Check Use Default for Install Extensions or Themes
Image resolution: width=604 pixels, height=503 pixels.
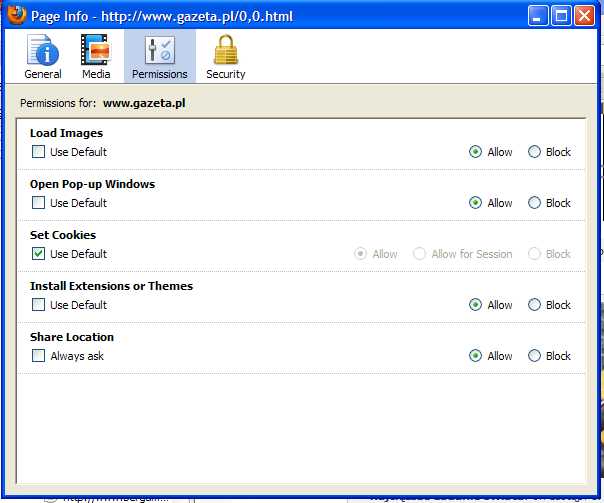38,305
